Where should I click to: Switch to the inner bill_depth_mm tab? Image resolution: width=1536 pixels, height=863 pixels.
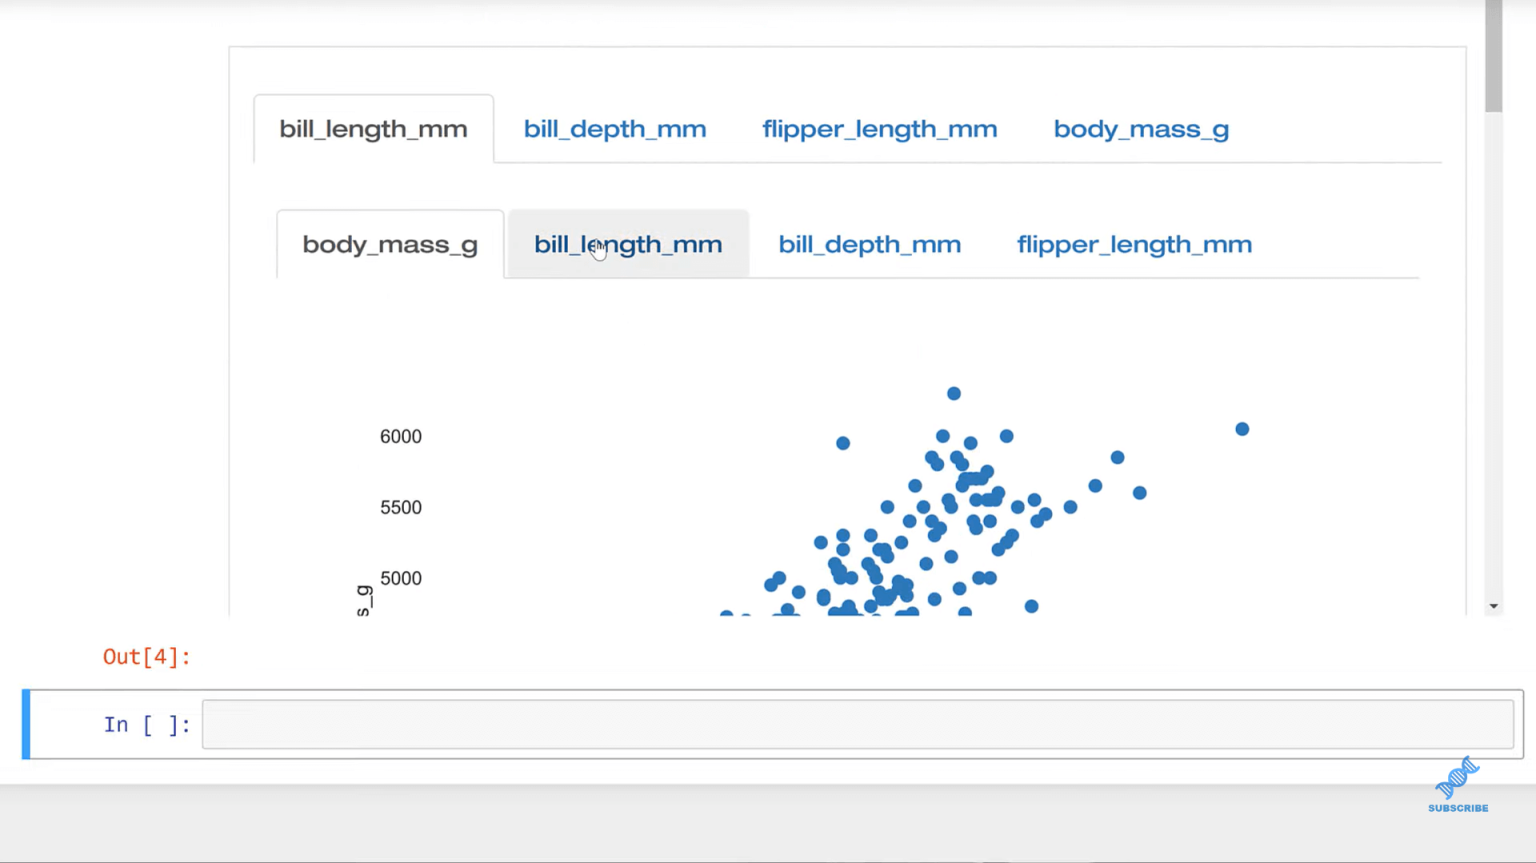point(870,244)
